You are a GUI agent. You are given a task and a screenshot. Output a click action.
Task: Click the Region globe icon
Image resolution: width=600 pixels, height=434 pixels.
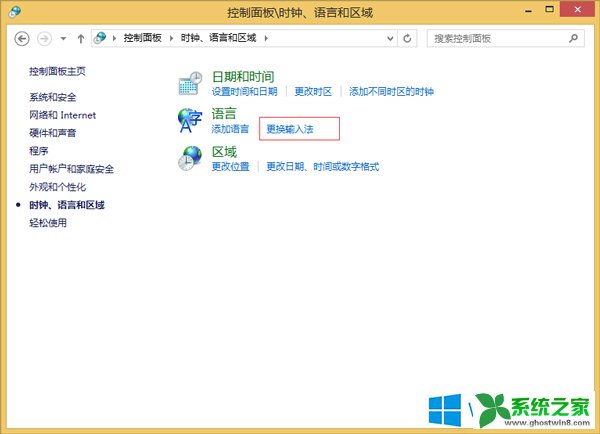click(190, 158)
